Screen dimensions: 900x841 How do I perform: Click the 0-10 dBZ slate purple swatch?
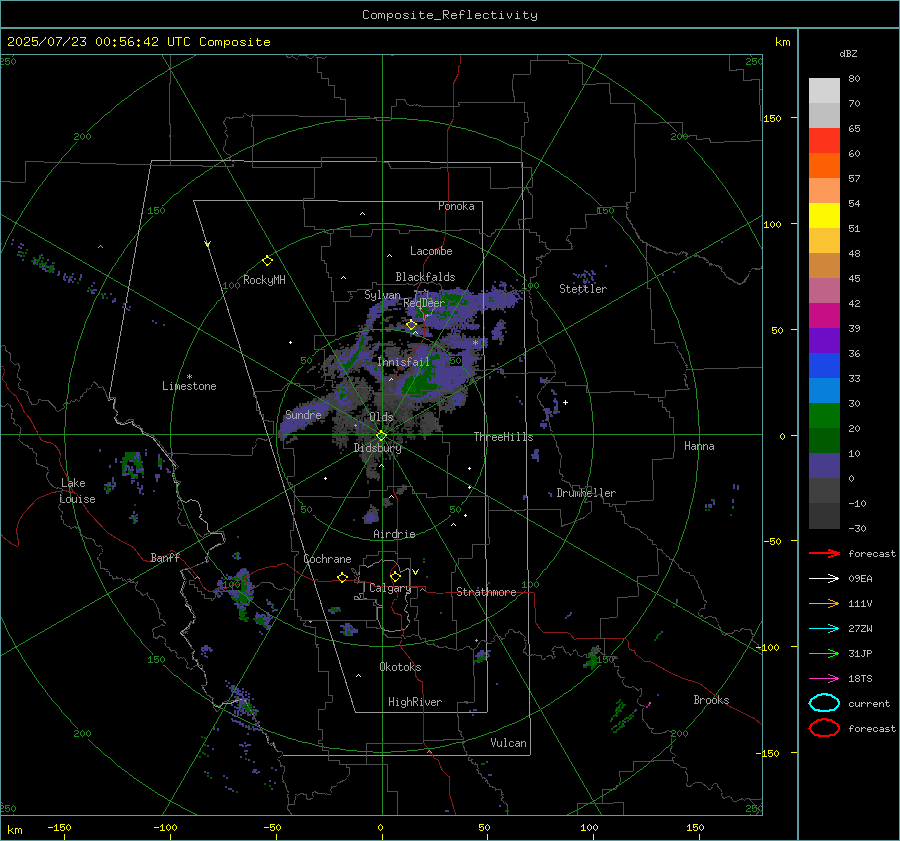tap(824, 466)
